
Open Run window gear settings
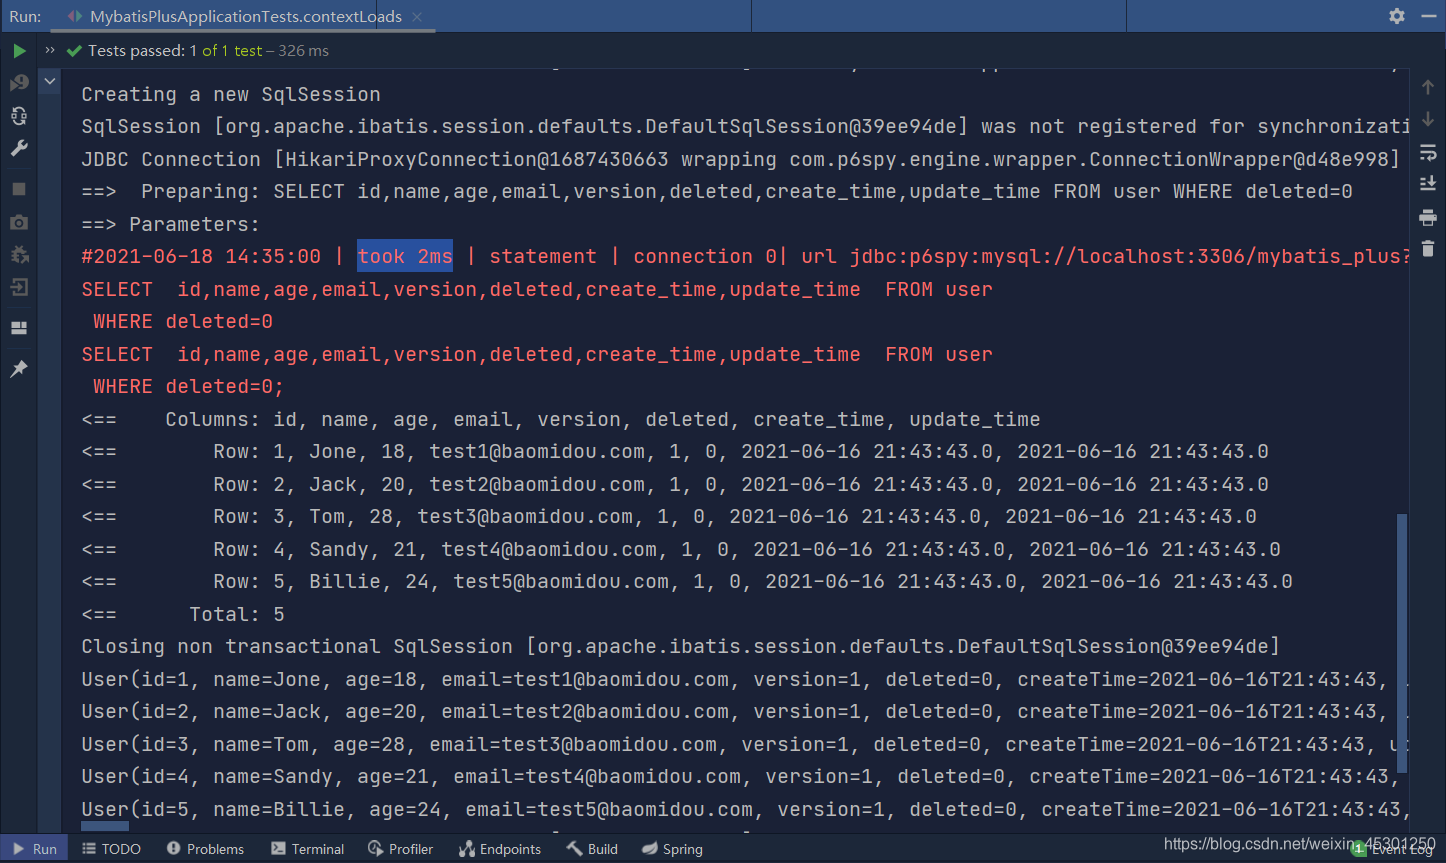(x=1397, y=16)
